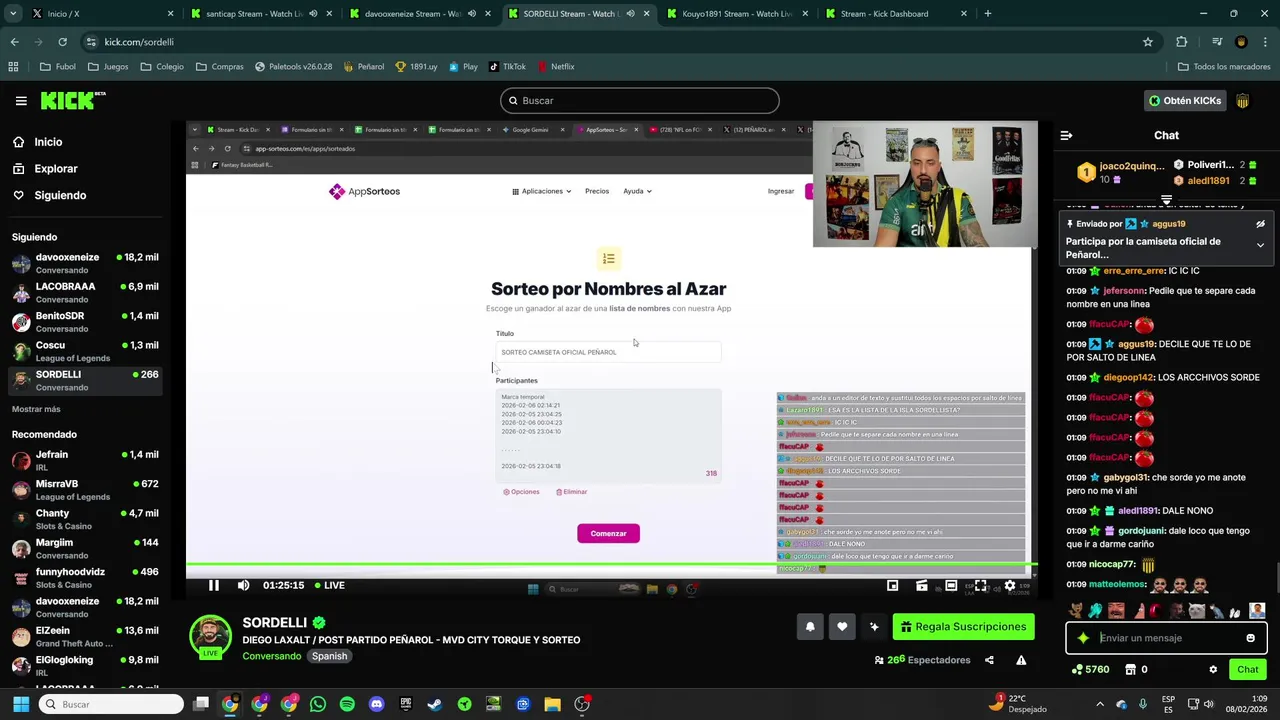1280x720 pixels.
Task: Go to Inicio in sidebar
Action: (48, 142)
